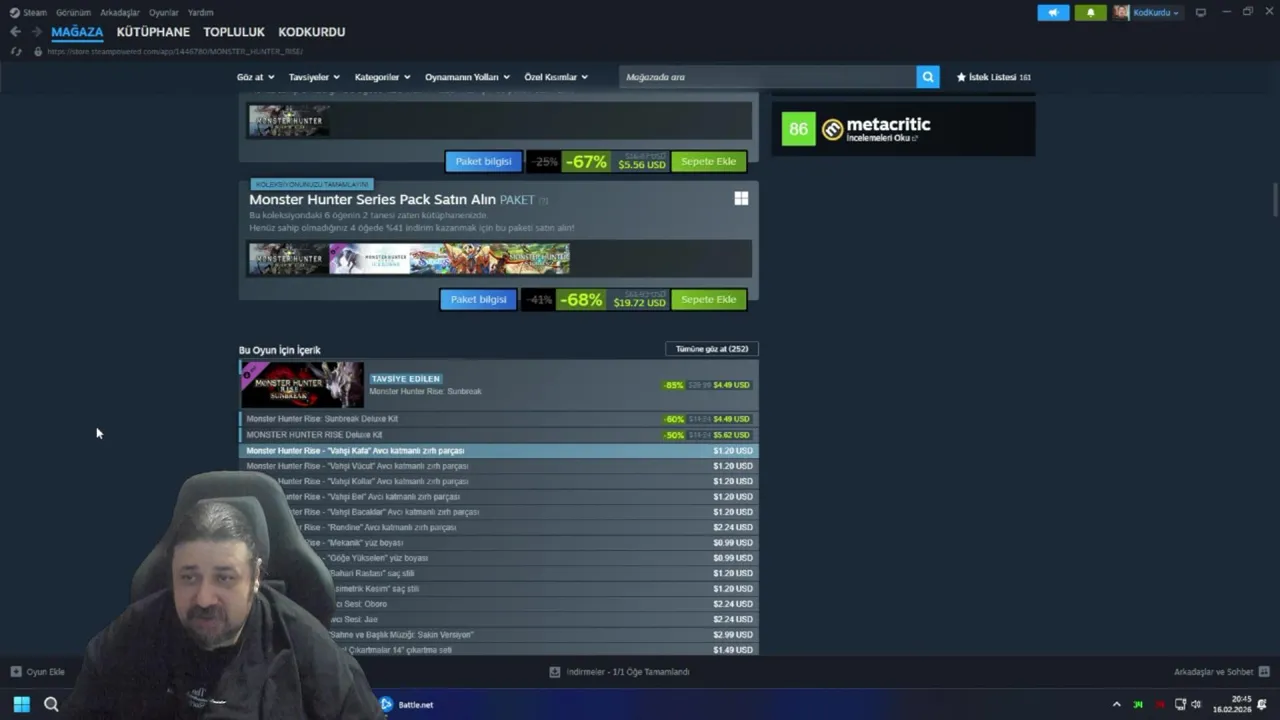Select the "Vahşi Vücut" armor DLC row
The width and height of the screenshot is (1280, 720).
click(498, 466)
